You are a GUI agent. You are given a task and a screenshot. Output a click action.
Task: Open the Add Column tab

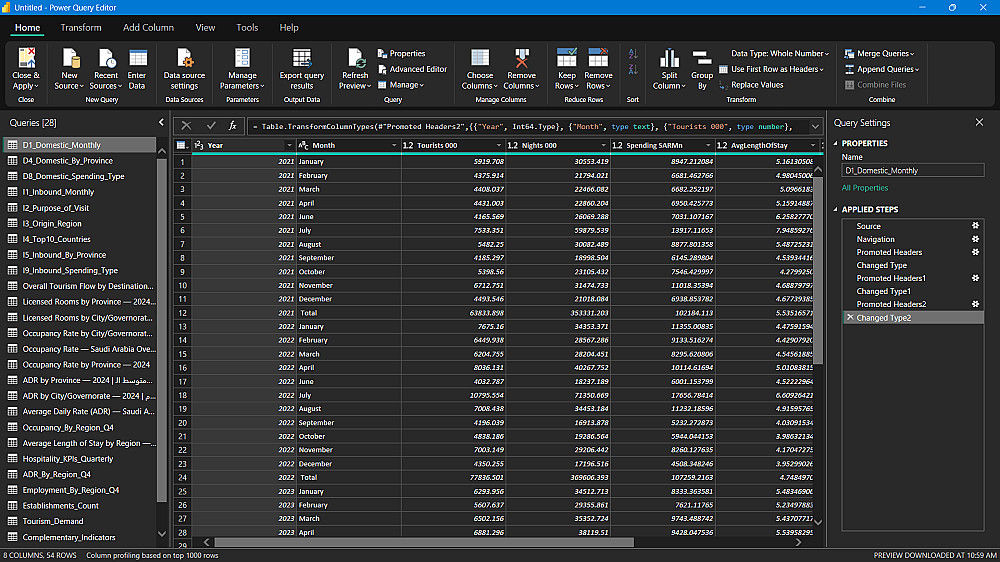click(x=148, y=28)
